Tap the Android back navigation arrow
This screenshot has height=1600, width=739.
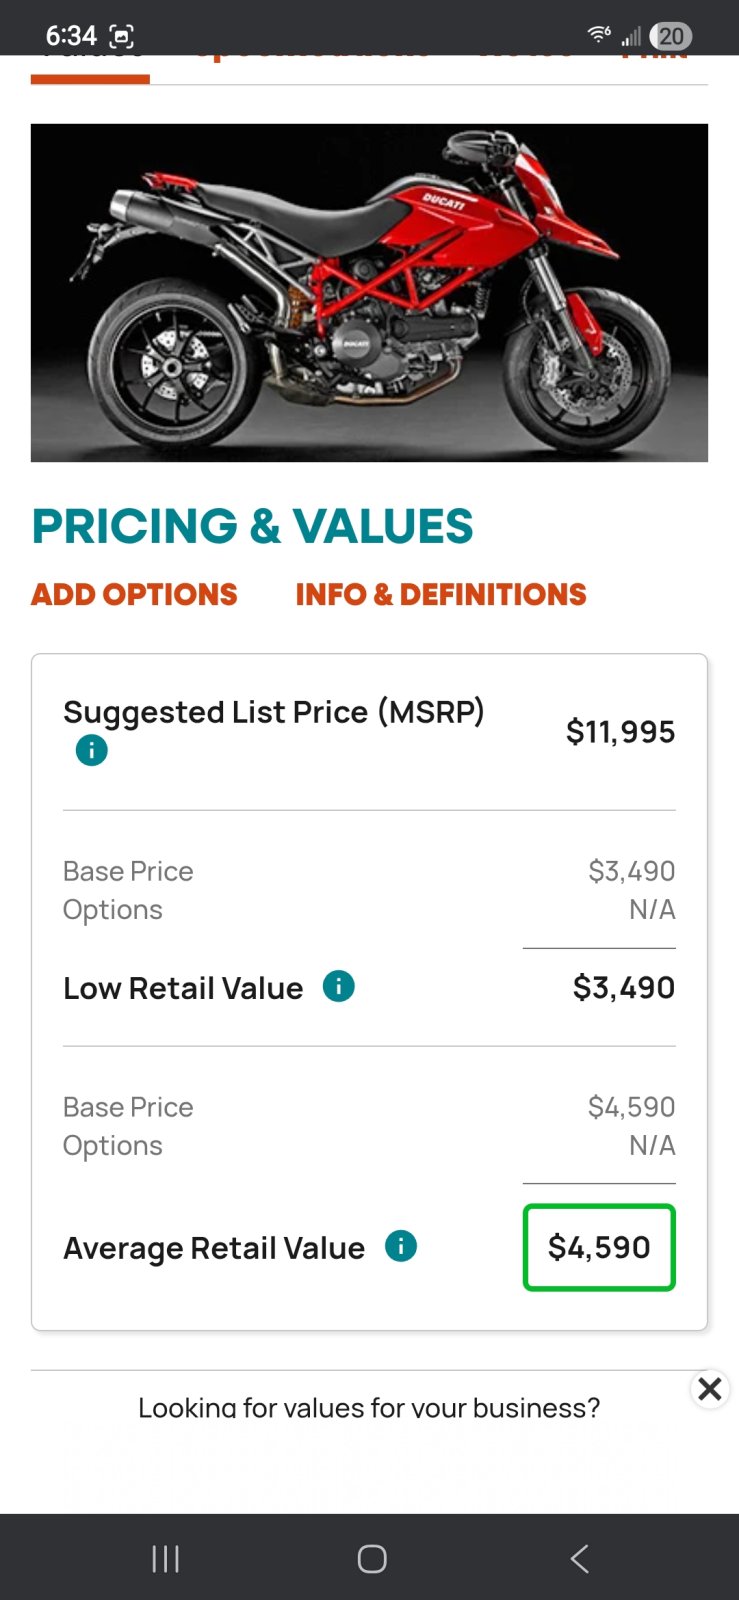tap(579, 1558)
